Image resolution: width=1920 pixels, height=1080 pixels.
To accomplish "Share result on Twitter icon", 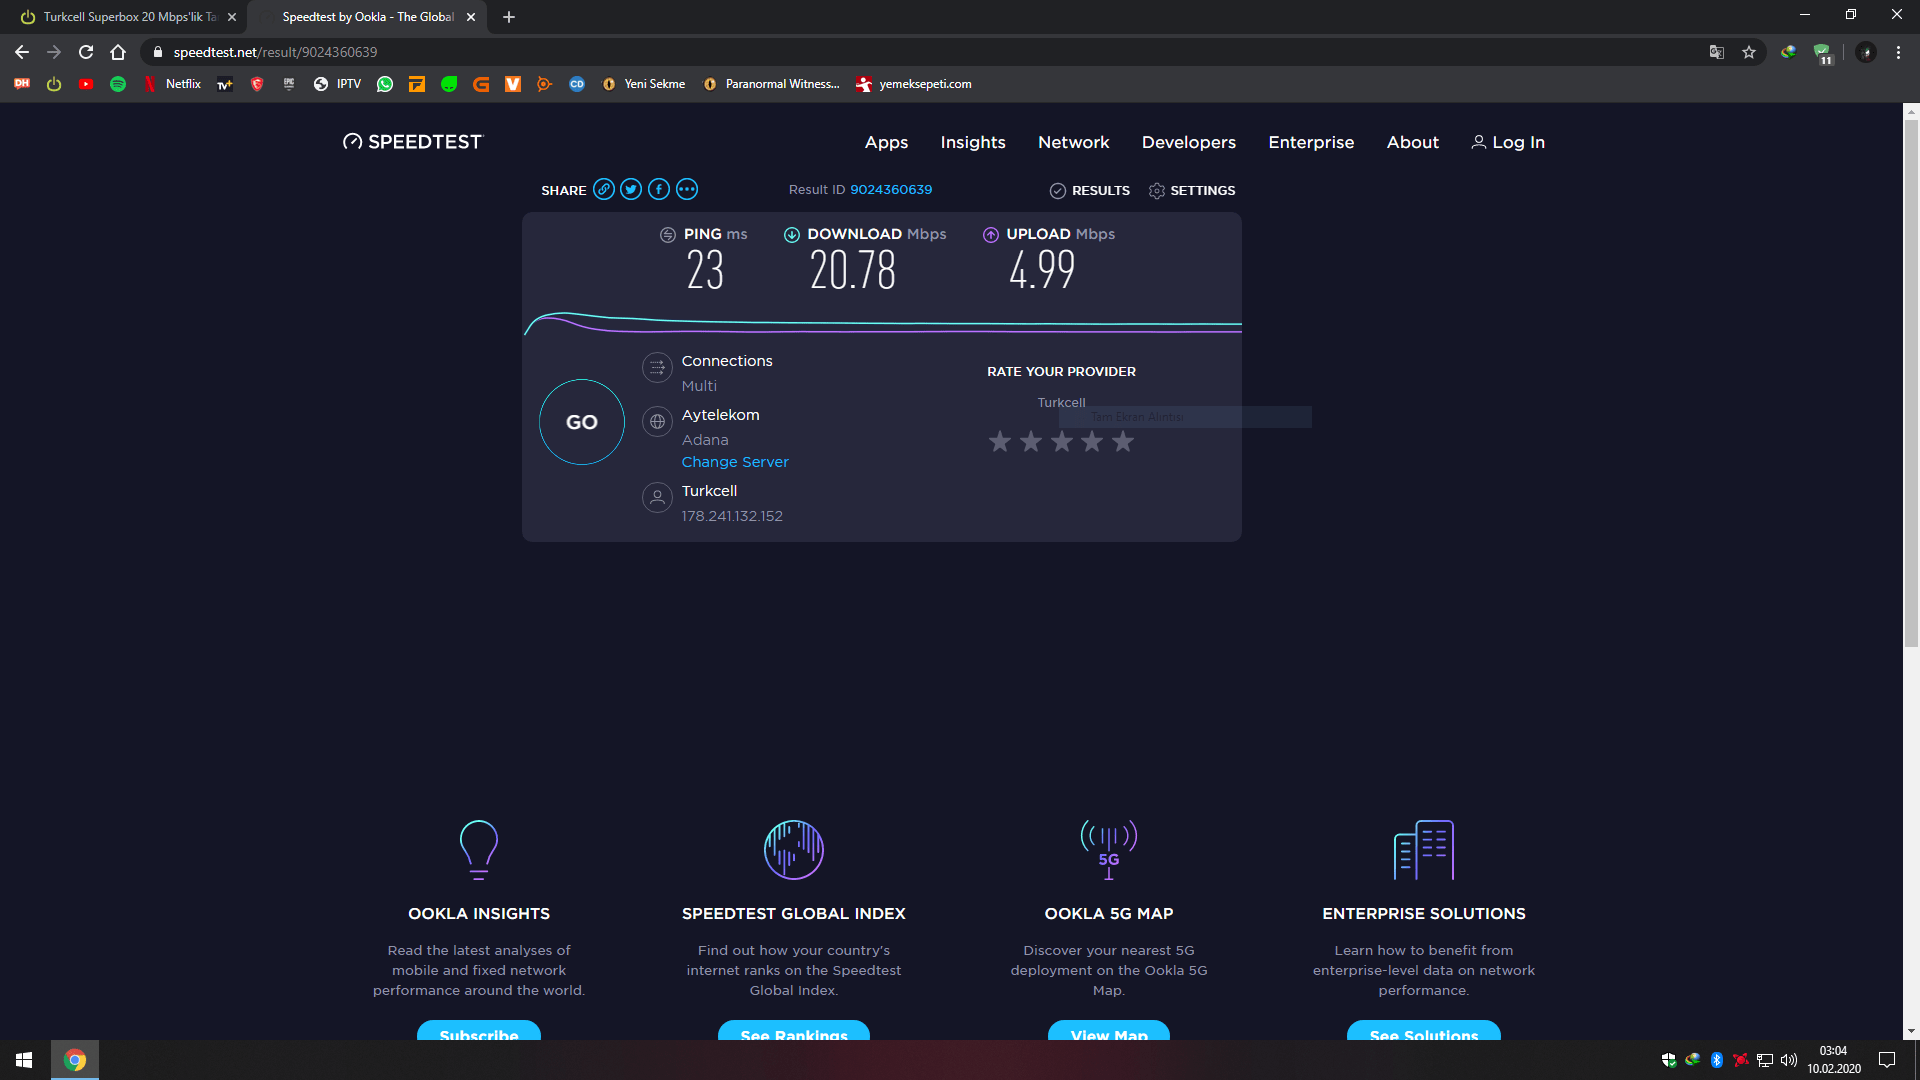I will point(631,190).
